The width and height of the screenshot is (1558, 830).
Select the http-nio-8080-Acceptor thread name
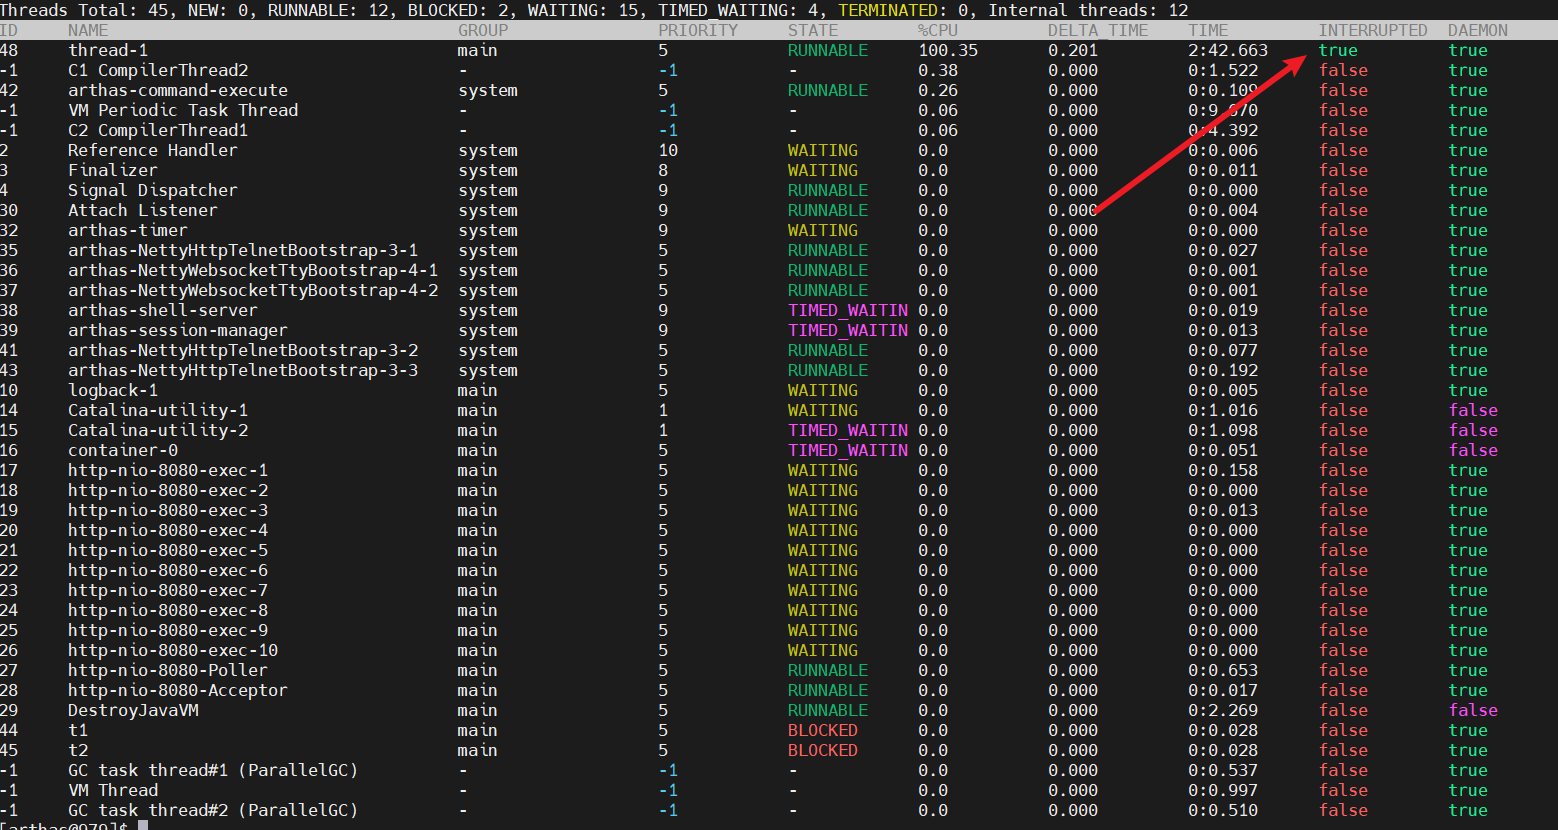[x=177, y=690]
